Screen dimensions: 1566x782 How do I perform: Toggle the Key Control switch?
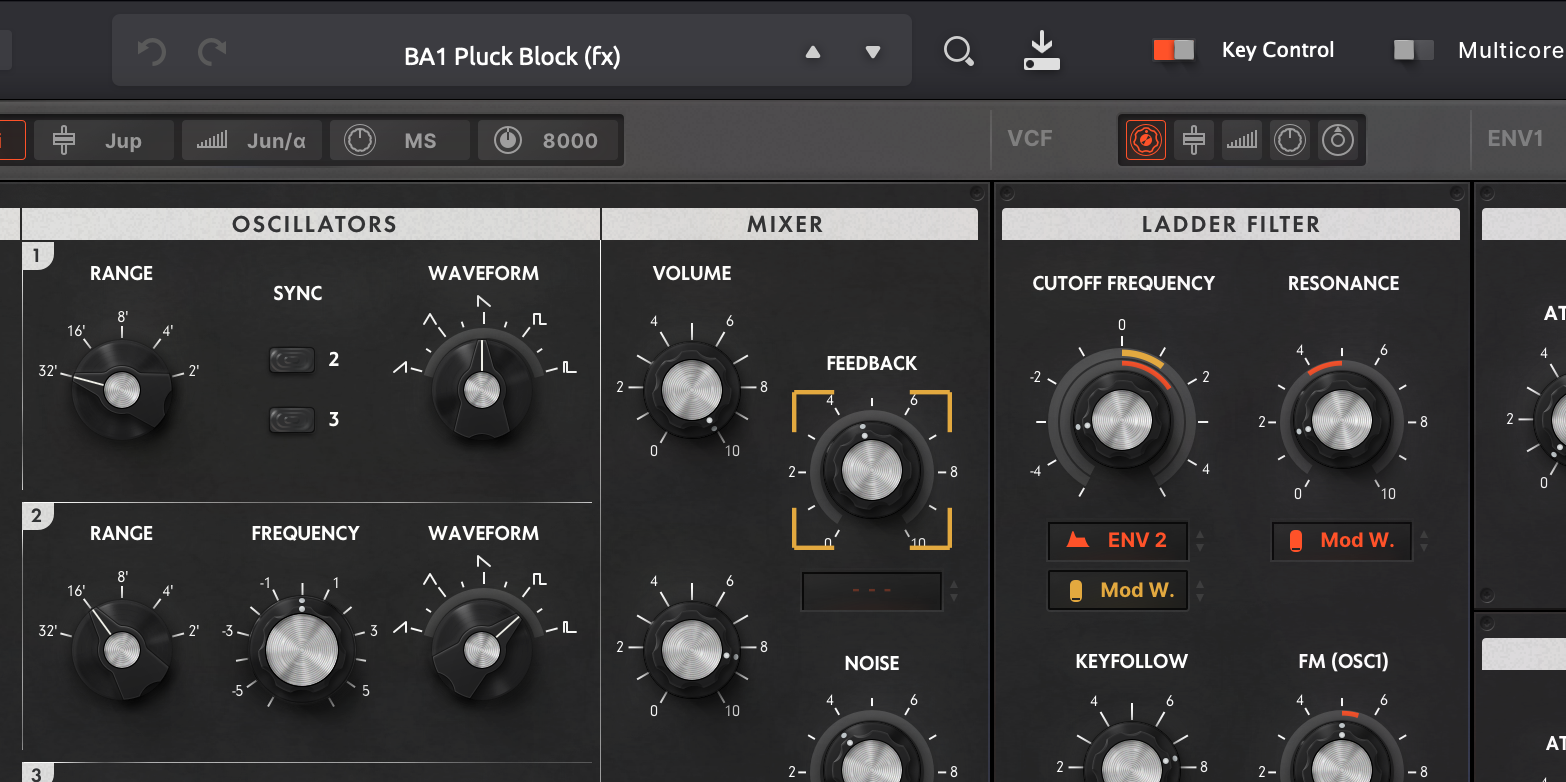(1173, 50)
